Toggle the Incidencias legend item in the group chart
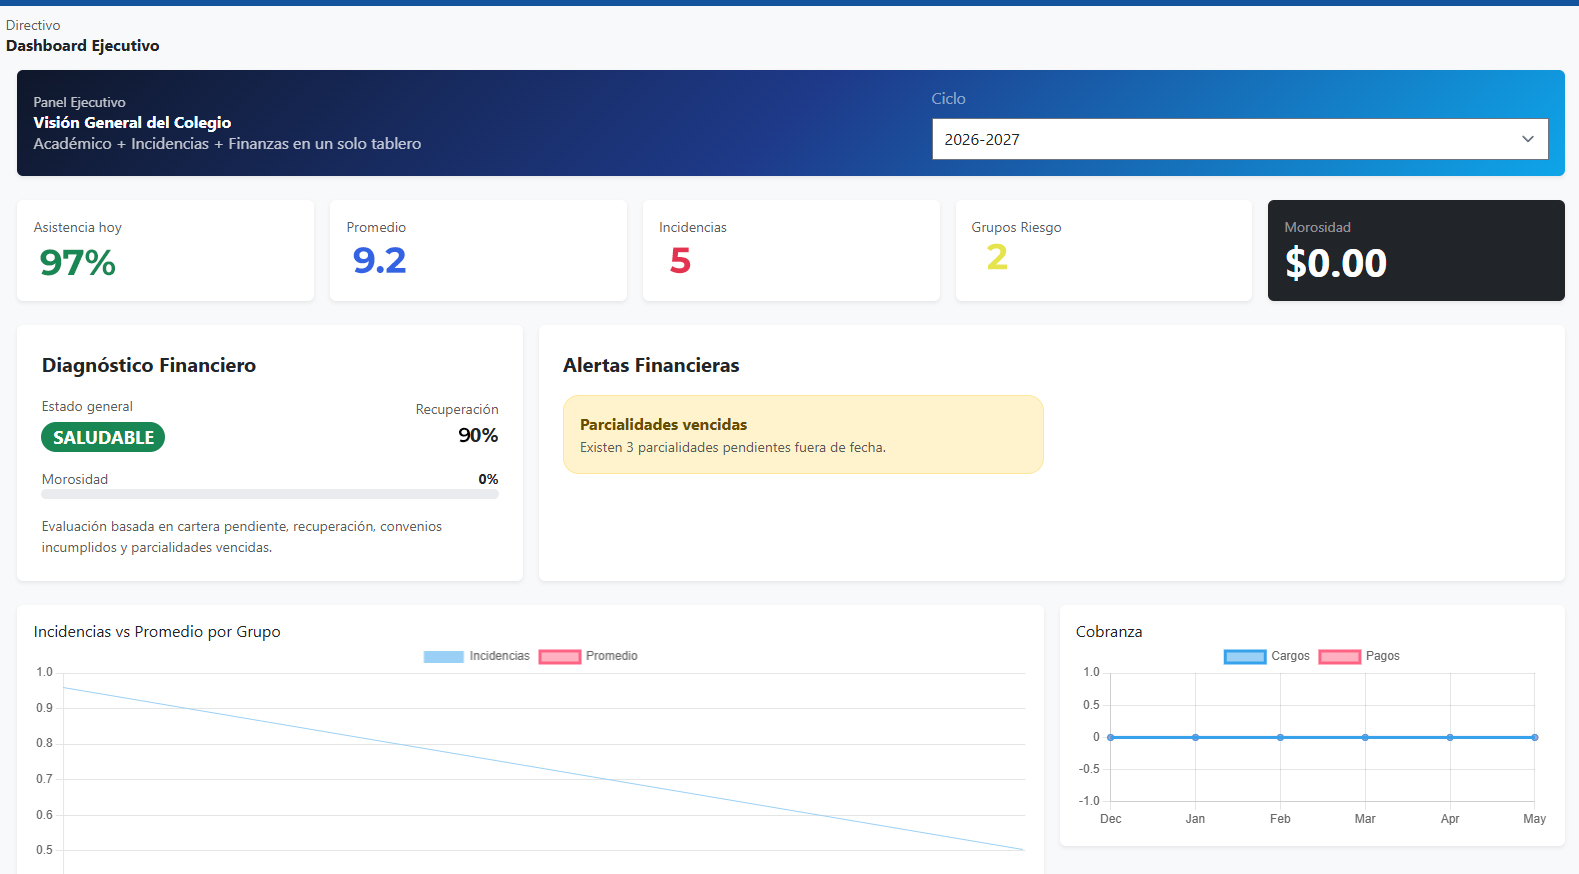 click(x=477, y=656)
